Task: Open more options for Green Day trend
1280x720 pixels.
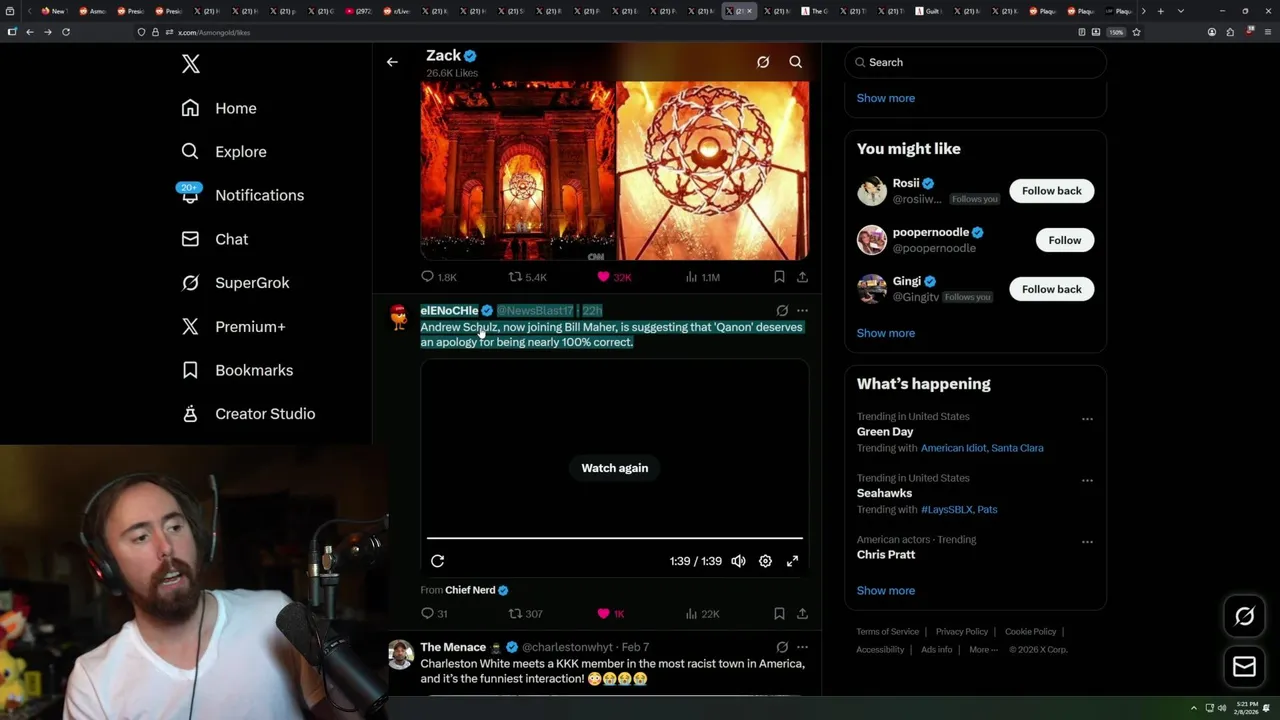Action: click(x=1087, y=418)
